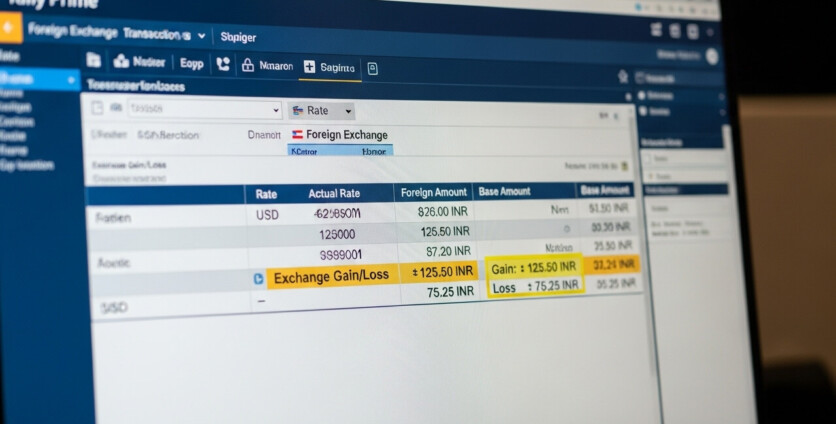The width and height of the screenshot is (836, 424).
Task: Click the orange back arrow button
Action: [x=10, y=27]
